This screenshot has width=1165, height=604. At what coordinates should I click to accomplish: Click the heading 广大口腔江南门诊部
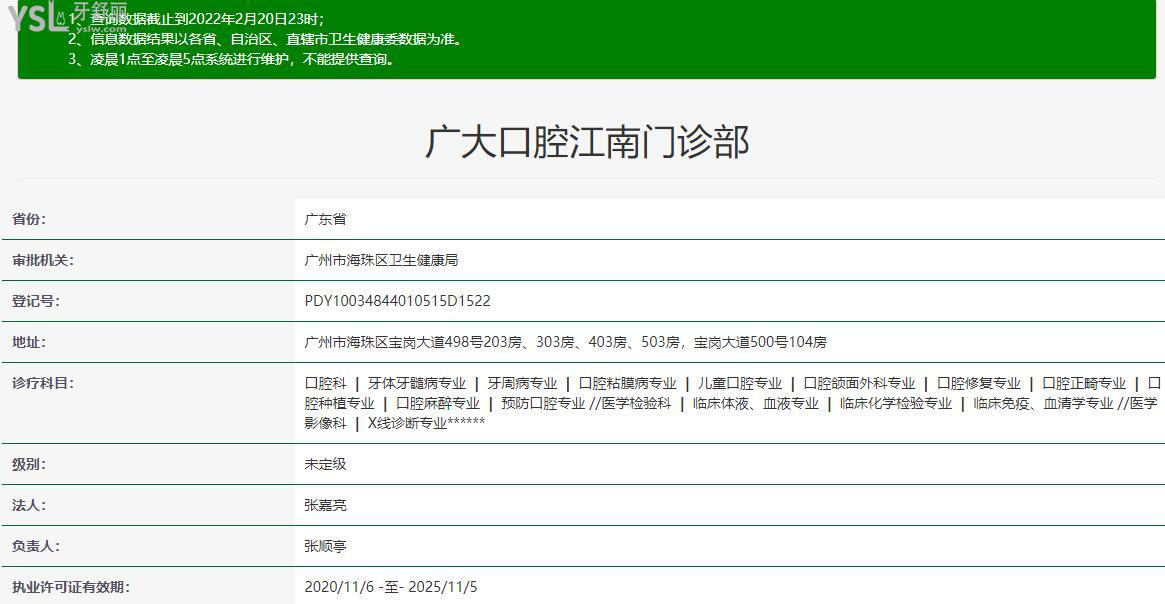click(587, 141)
